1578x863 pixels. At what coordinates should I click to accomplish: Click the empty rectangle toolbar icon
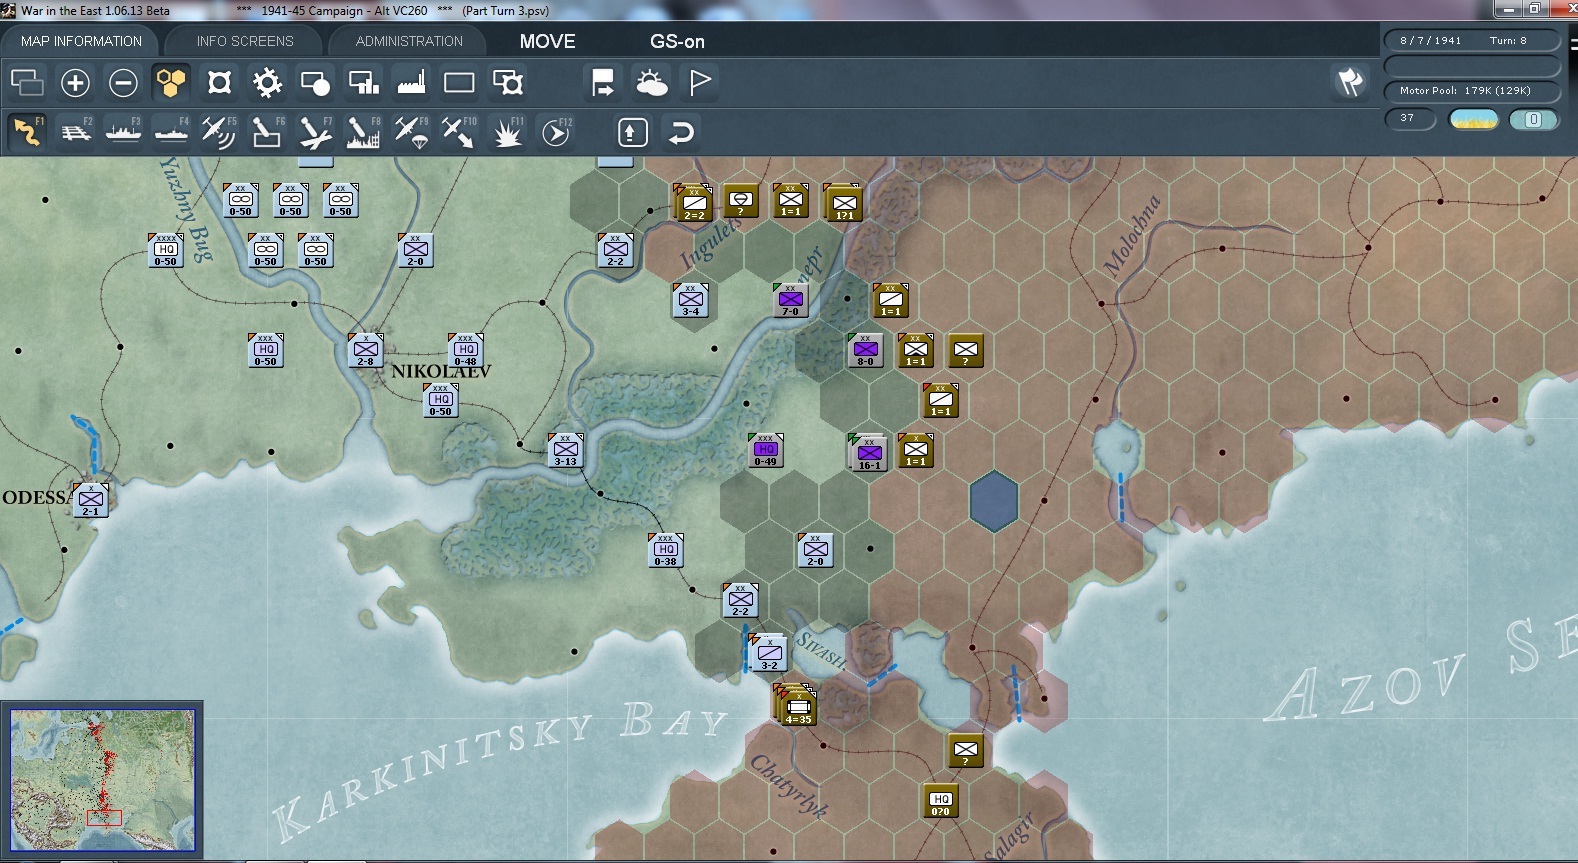pos(459,83)
